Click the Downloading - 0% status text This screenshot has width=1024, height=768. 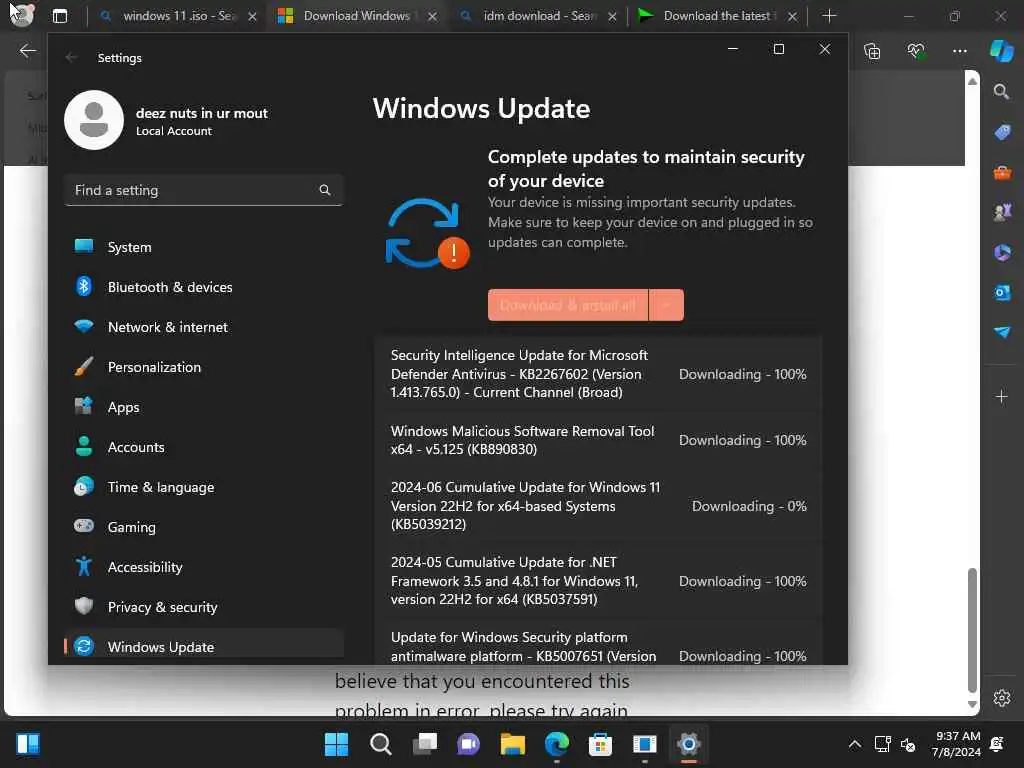(x=749, y=506)
